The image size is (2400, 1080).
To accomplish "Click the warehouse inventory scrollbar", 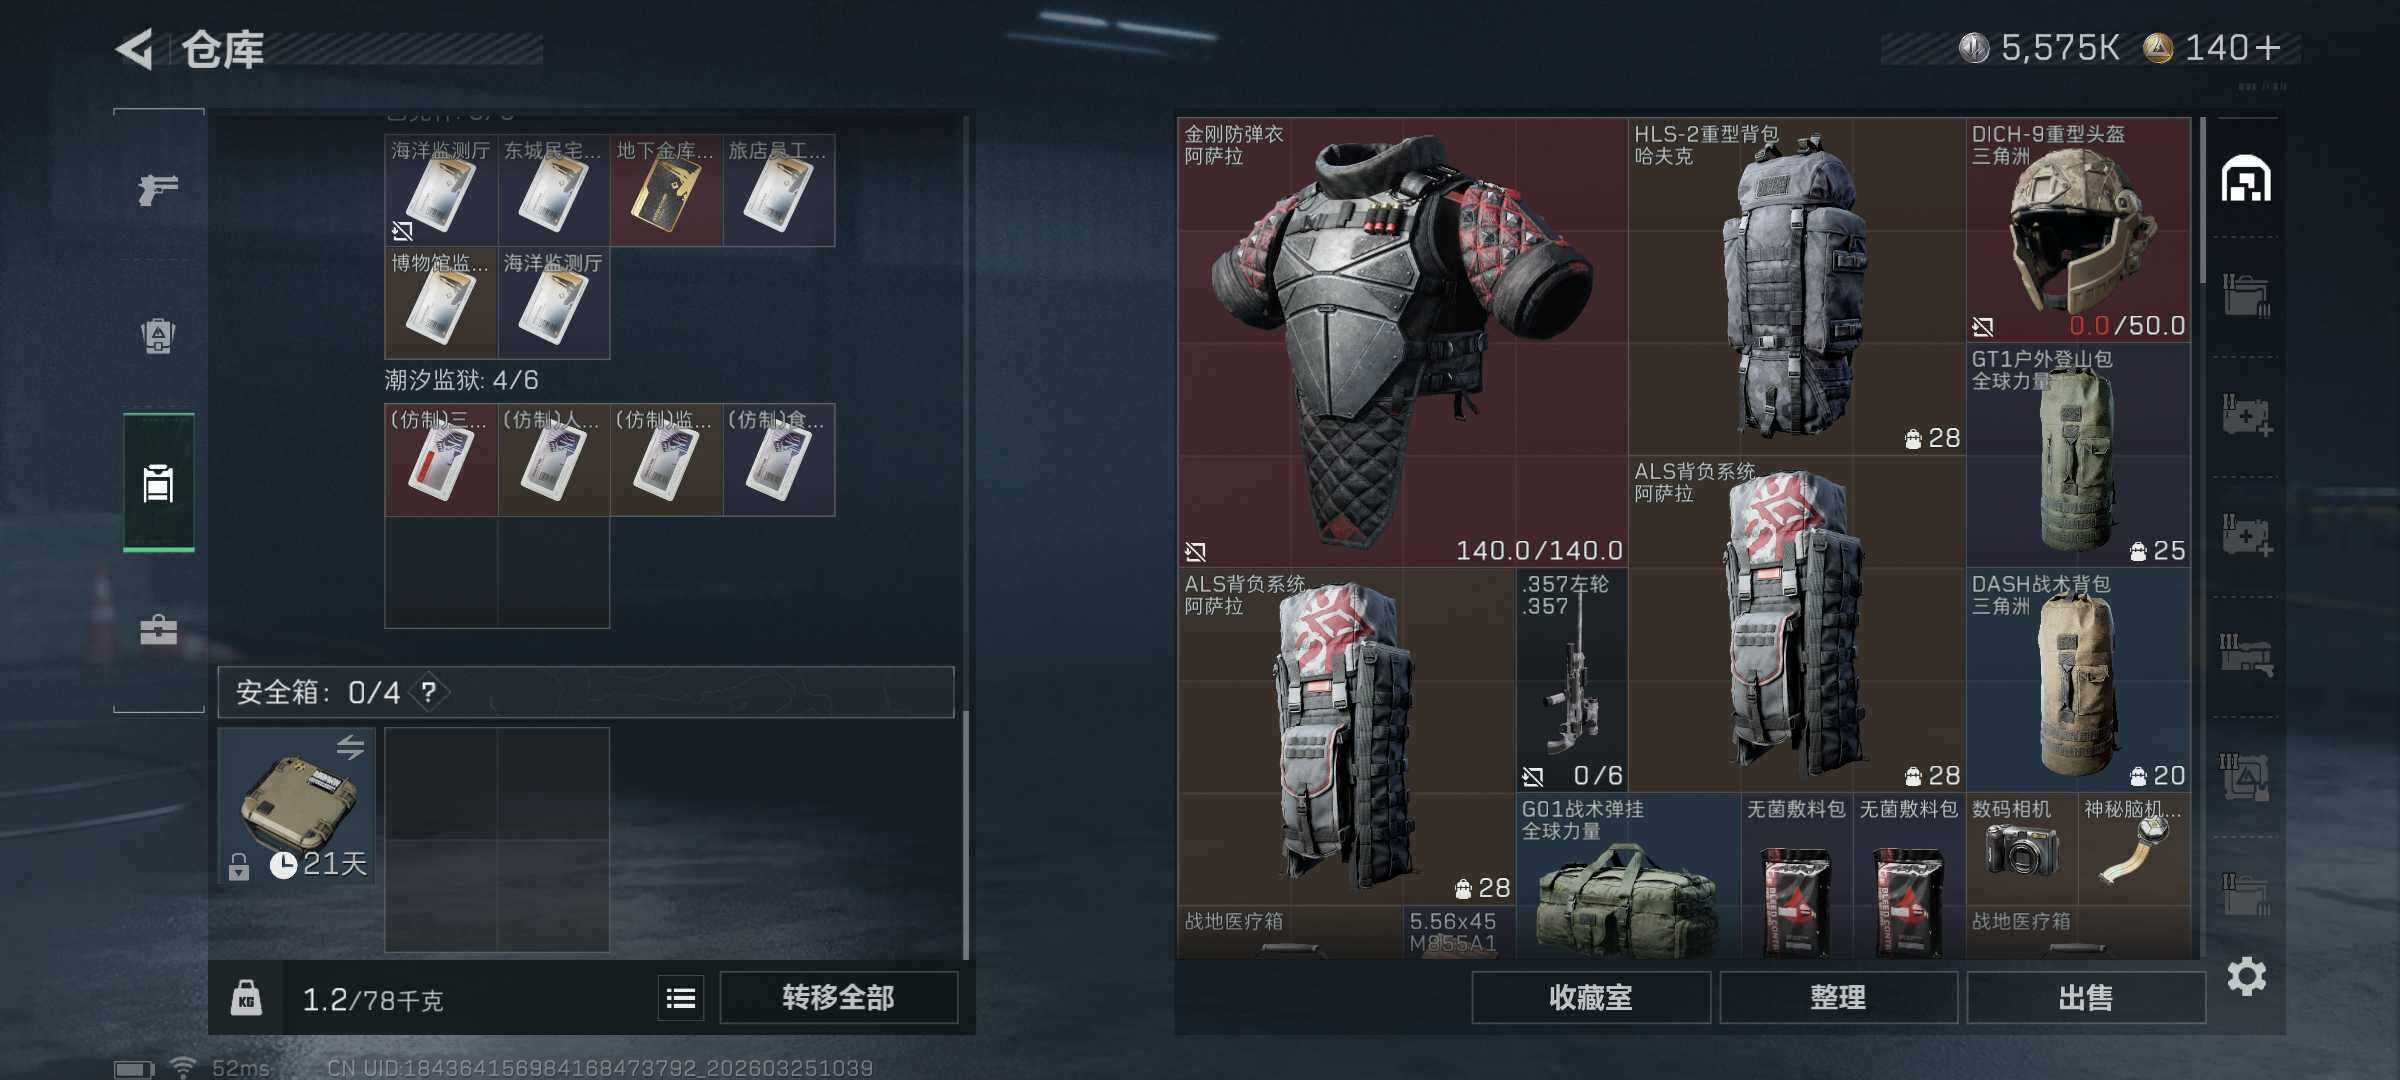I will coord(2202,200).
